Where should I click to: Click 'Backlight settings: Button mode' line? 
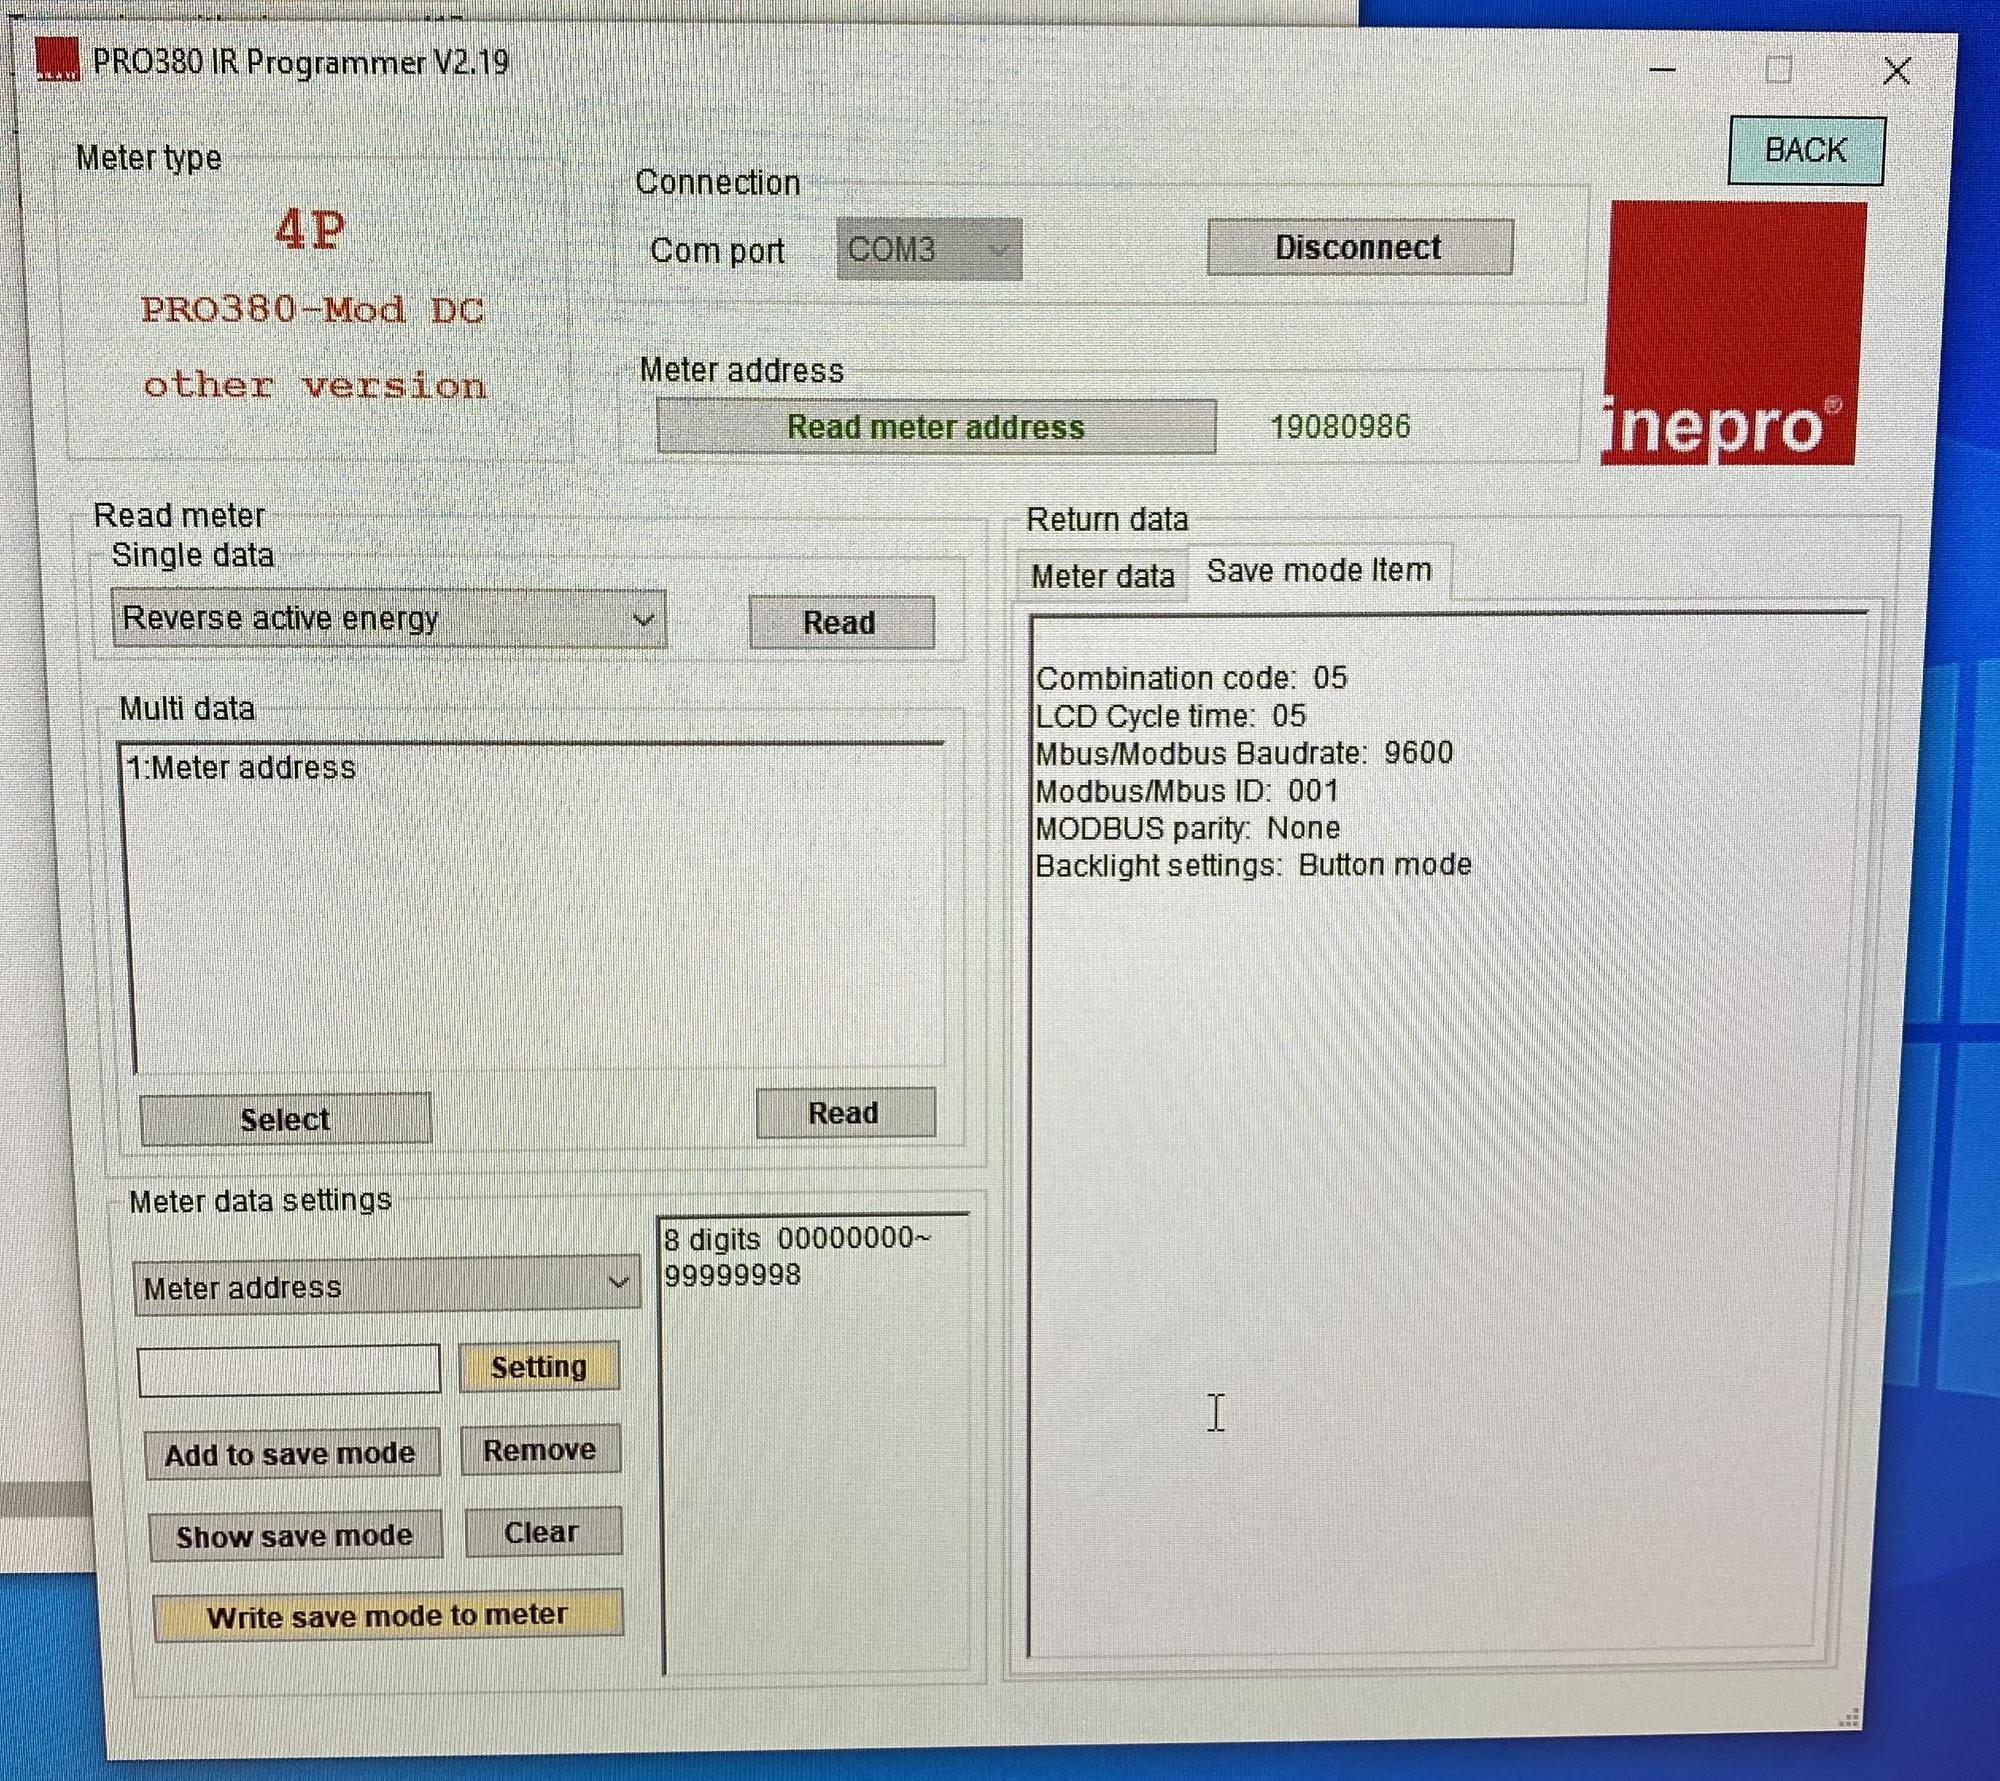(1254, 865)
